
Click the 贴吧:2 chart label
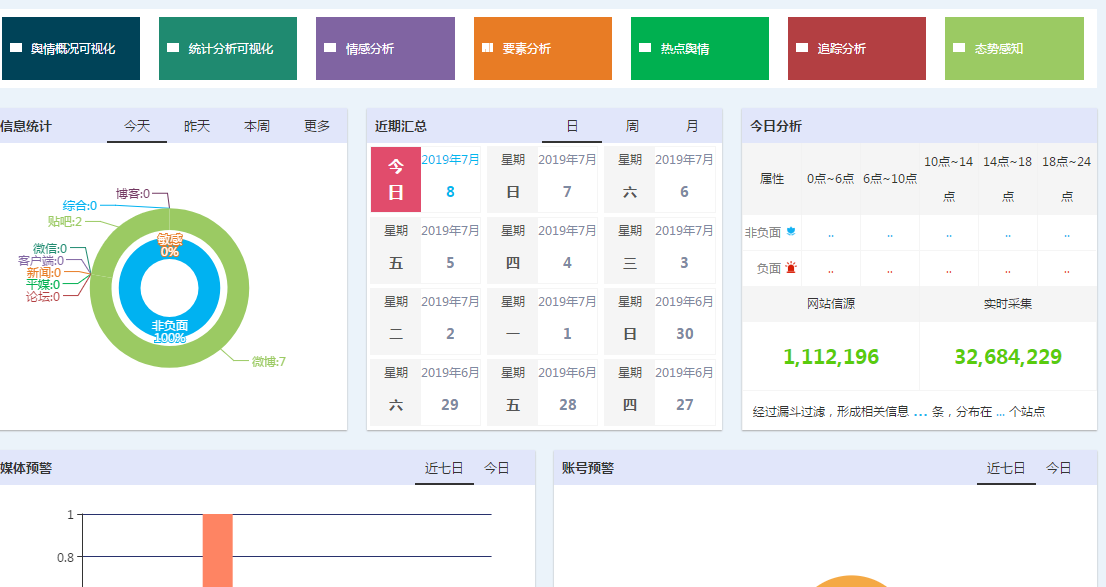pos(65,222)
